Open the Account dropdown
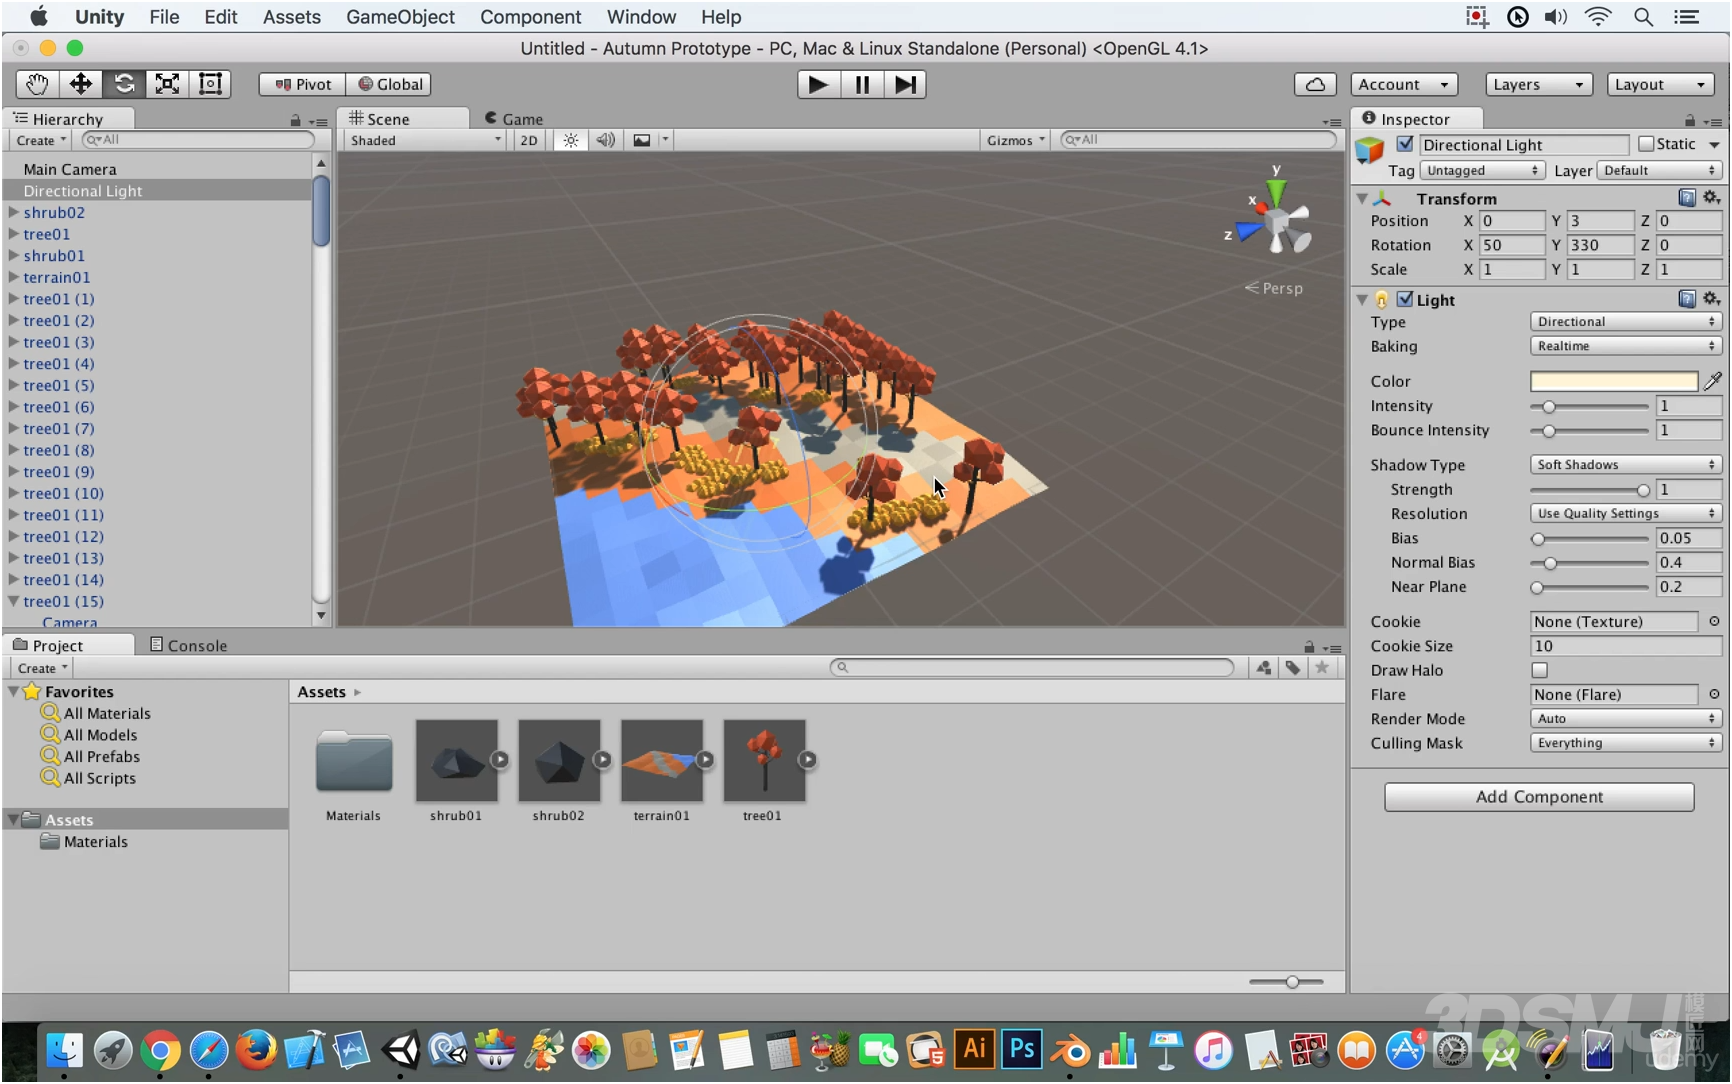Viewport: 1732px width, 1084px height. 1404,84
